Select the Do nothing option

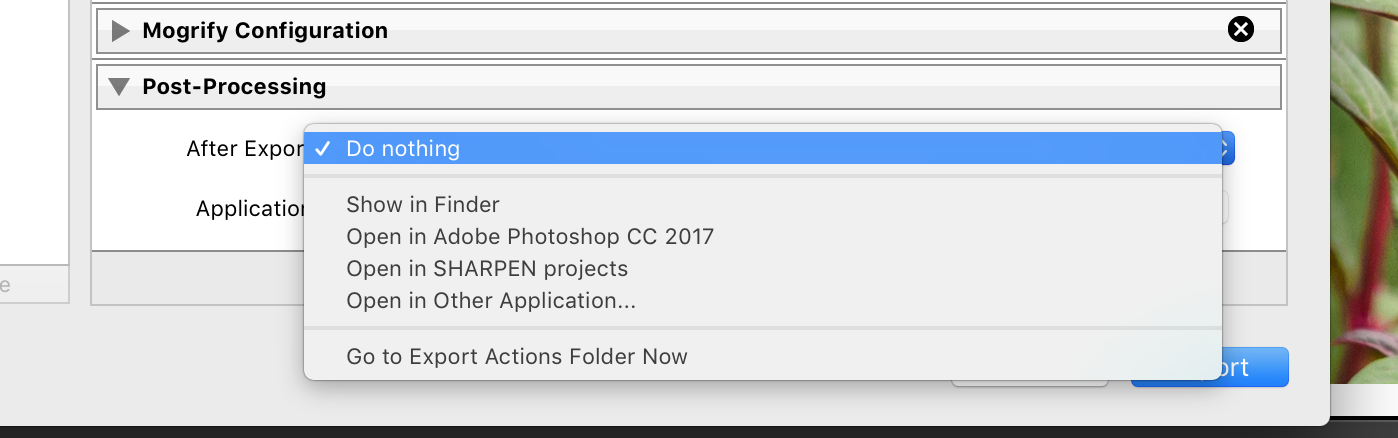403,149
